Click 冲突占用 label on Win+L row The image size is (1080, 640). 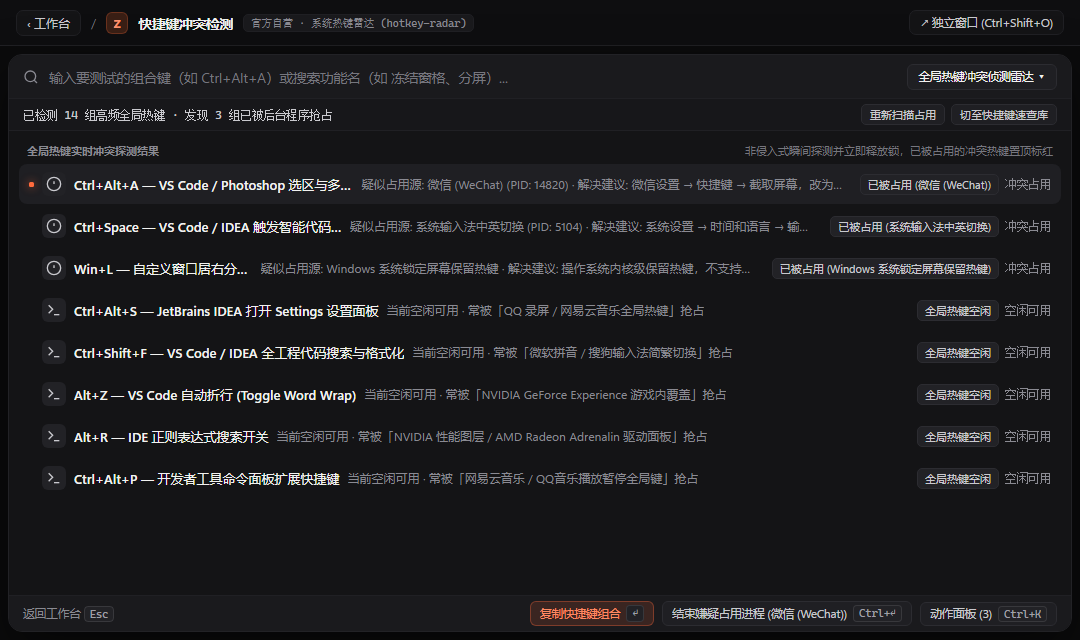(1027, 268)
